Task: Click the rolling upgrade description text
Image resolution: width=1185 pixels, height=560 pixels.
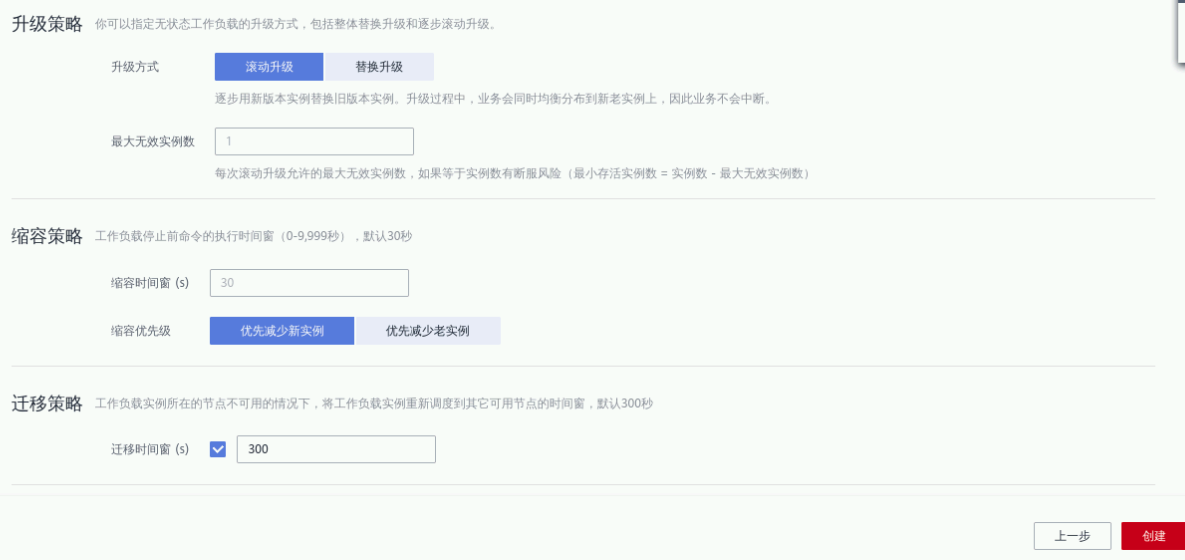Action: [492, 99]
